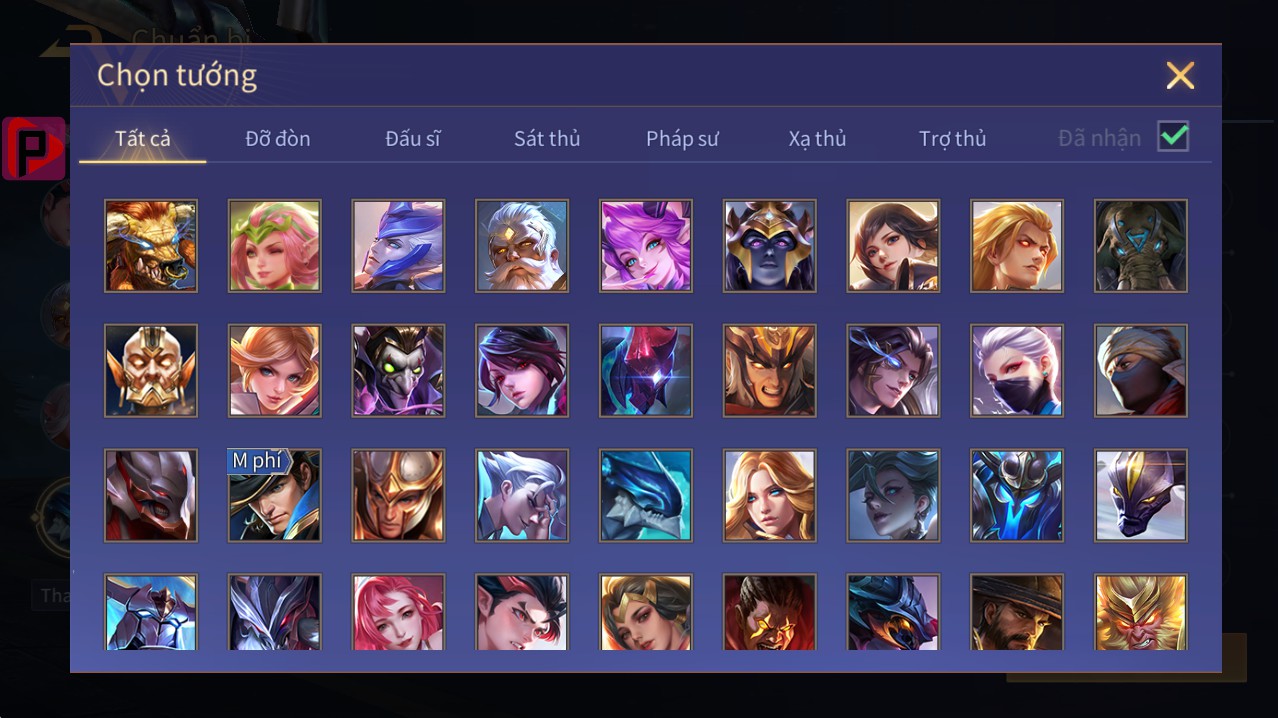This screenshot has height=718, width=1278.
Task: Select the golden Monkey King hero portrait
Action: pos(1141,612)
